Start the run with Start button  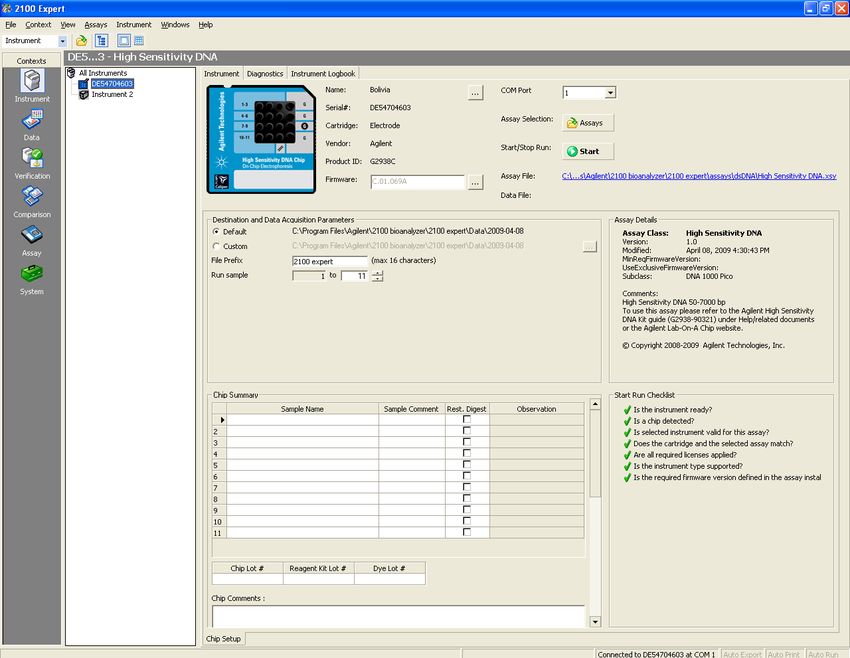click(588, 151)
